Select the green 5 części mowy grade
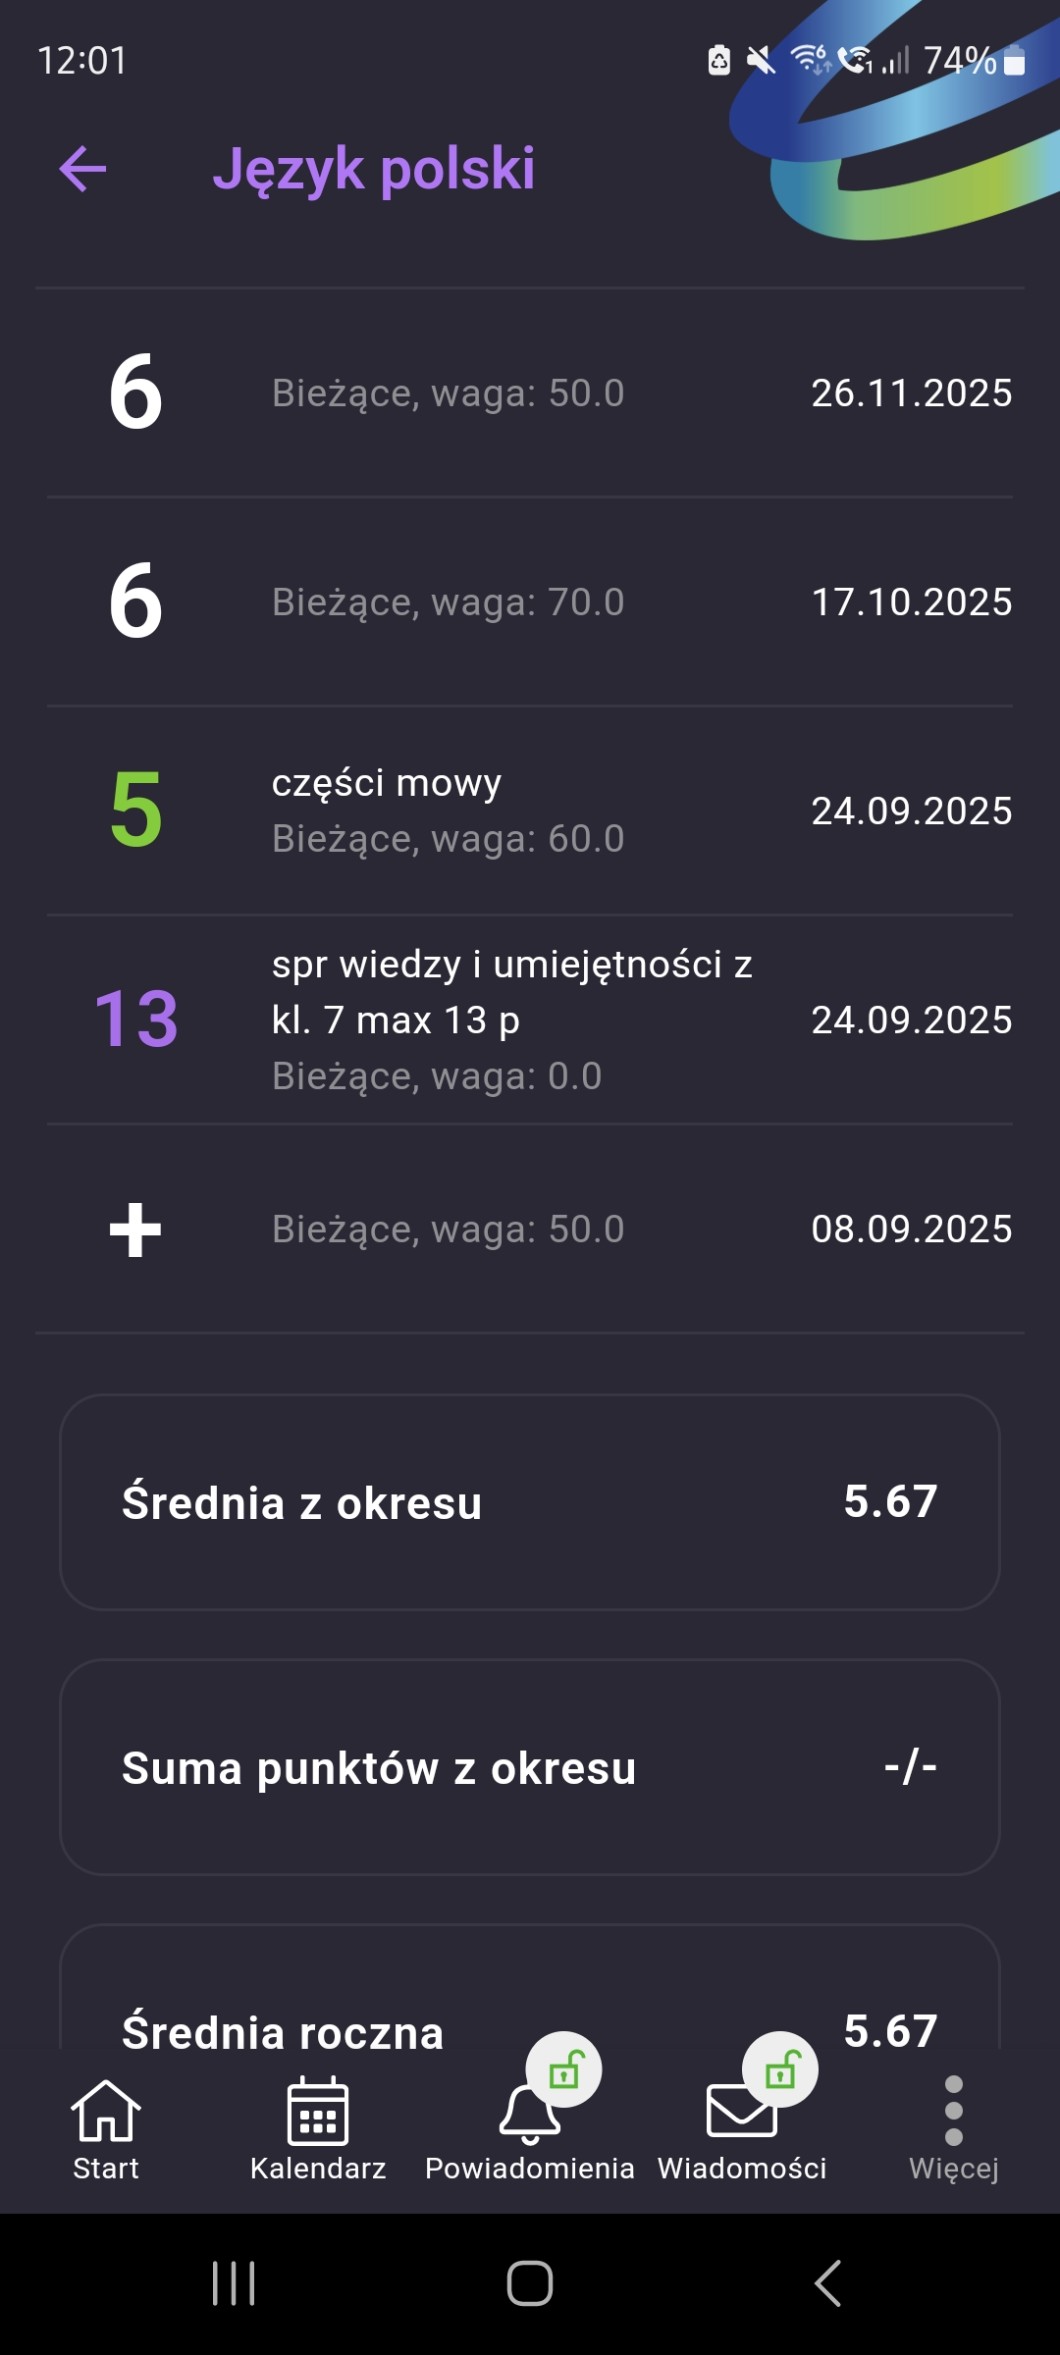Screen dimensions: 1060x2355 530,811
